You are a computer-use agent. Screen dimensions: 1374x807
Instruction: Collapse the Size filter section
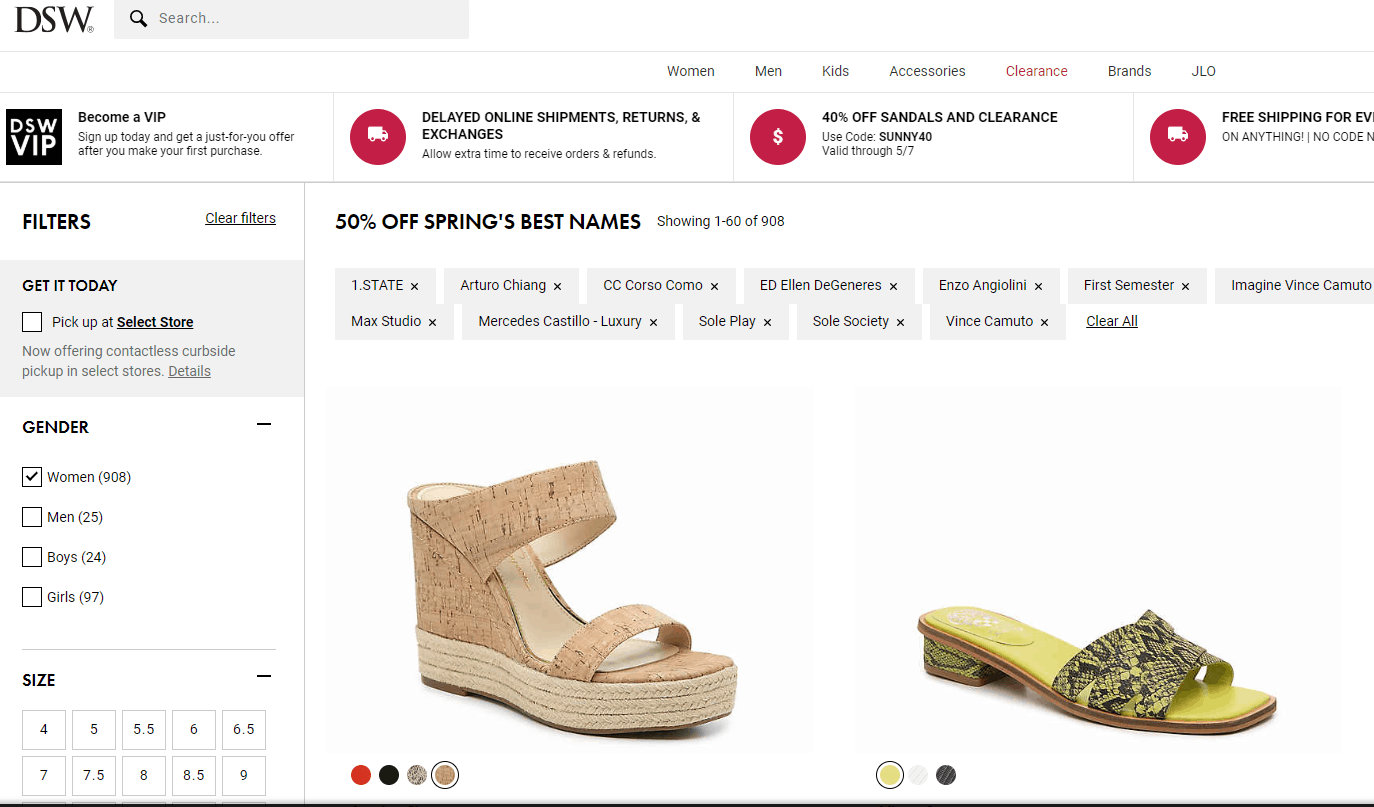pyautogui.click(x=264, y=677)
